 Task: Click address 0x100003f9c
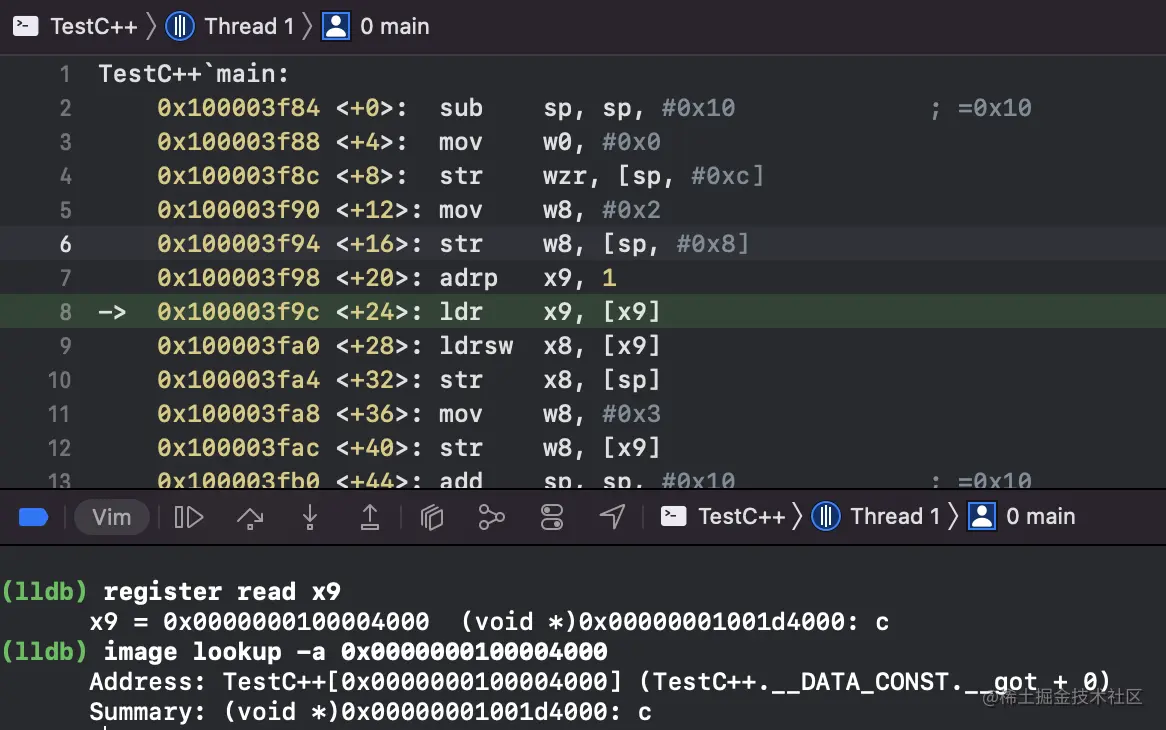[239, 312]
